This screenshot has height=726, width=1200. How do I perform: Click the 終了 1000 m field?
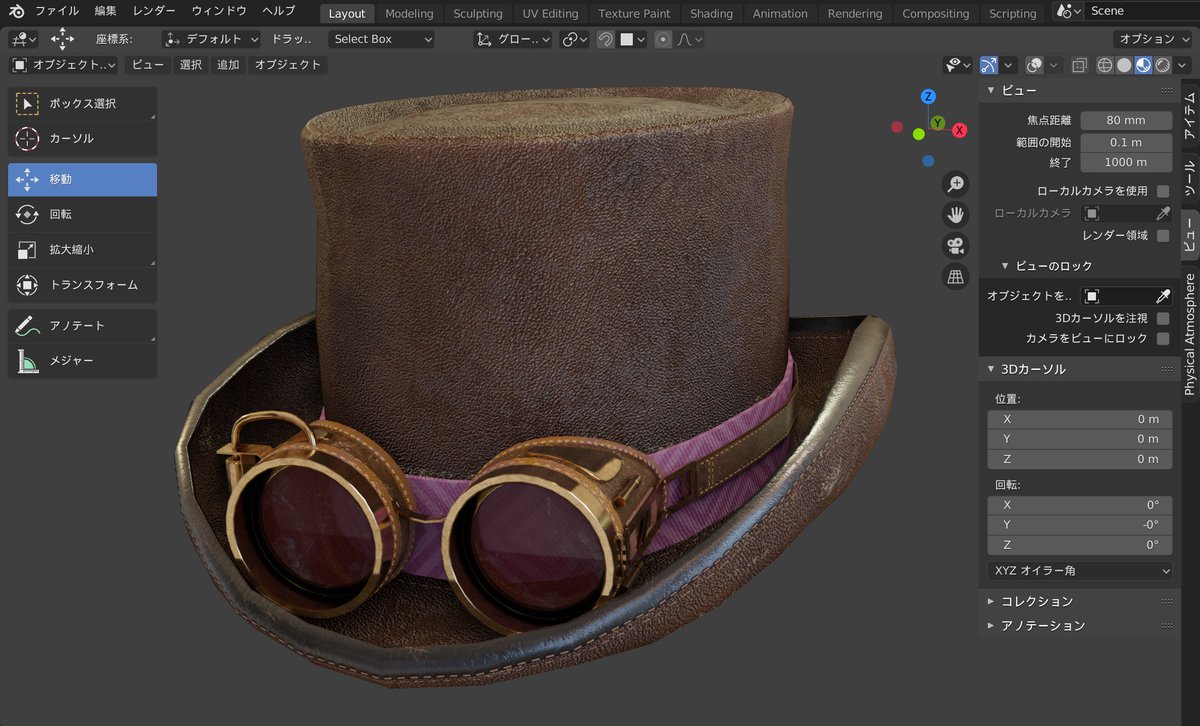tap(1126, 162)
